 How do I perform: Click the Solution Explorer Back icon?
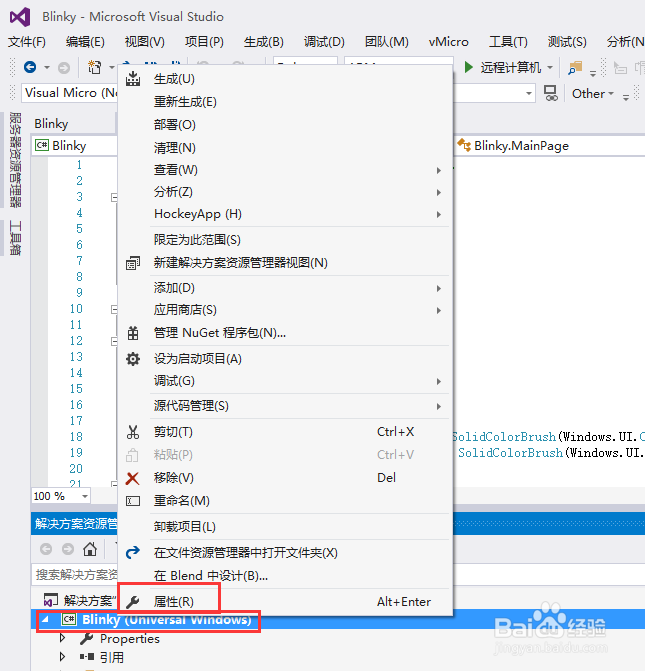click(x=46, y=549)
